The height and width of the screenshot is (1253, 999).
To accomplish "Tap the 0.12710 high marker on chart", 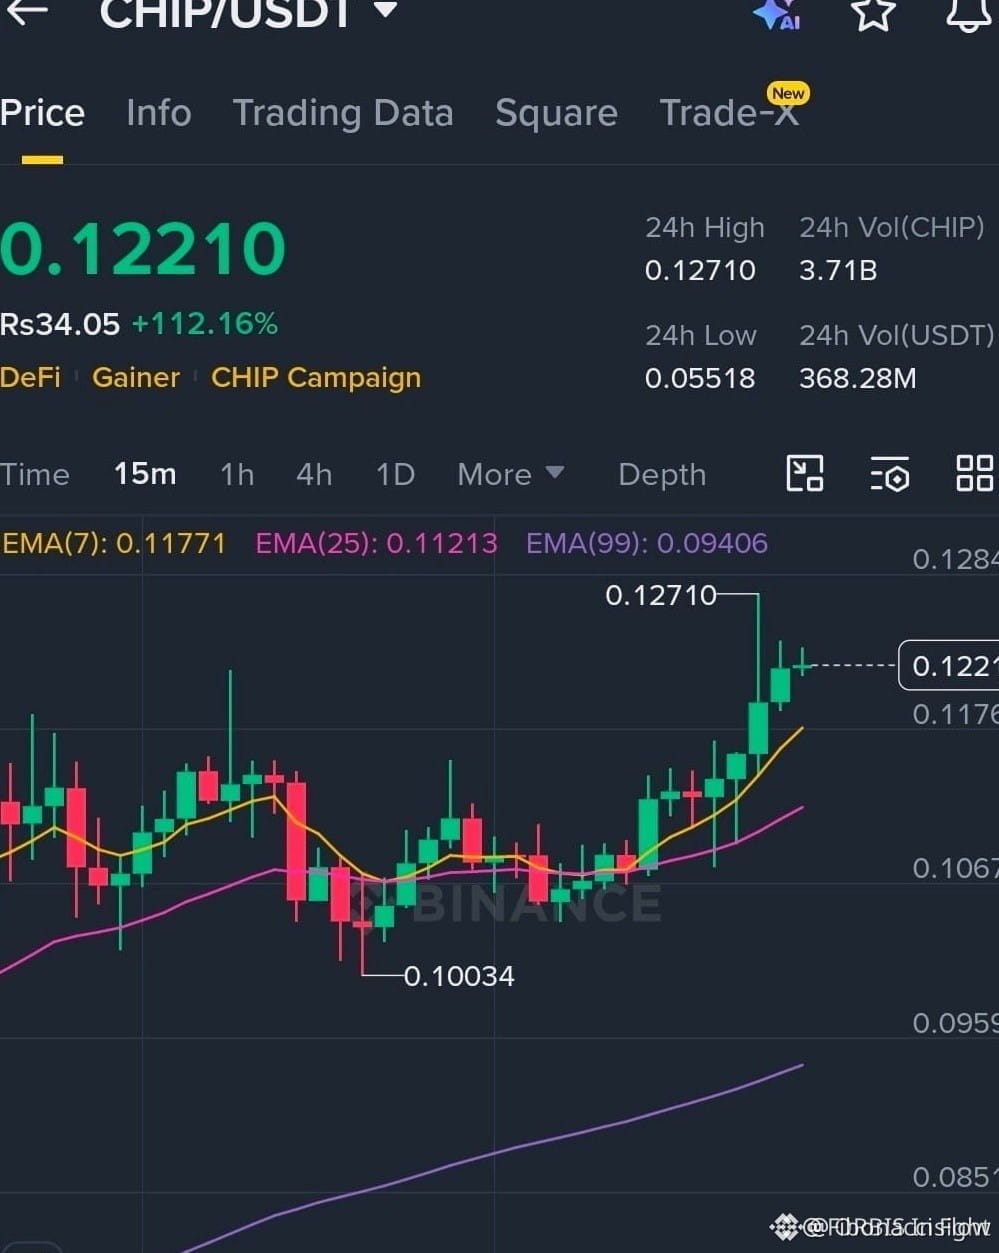I will click(x=661, y=596).
